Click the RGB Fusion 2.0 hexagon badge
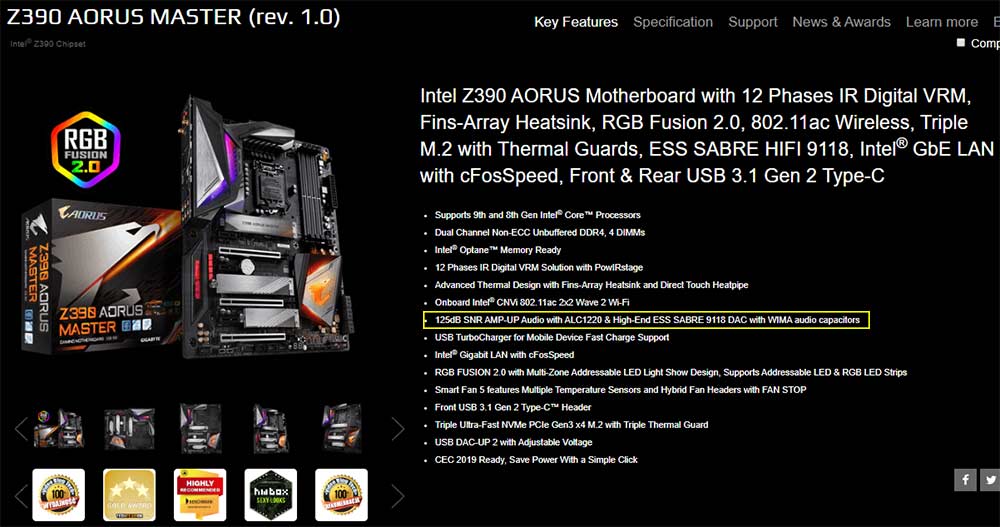The height and width of the screenshot is (527, 1000). coord(86,149)
